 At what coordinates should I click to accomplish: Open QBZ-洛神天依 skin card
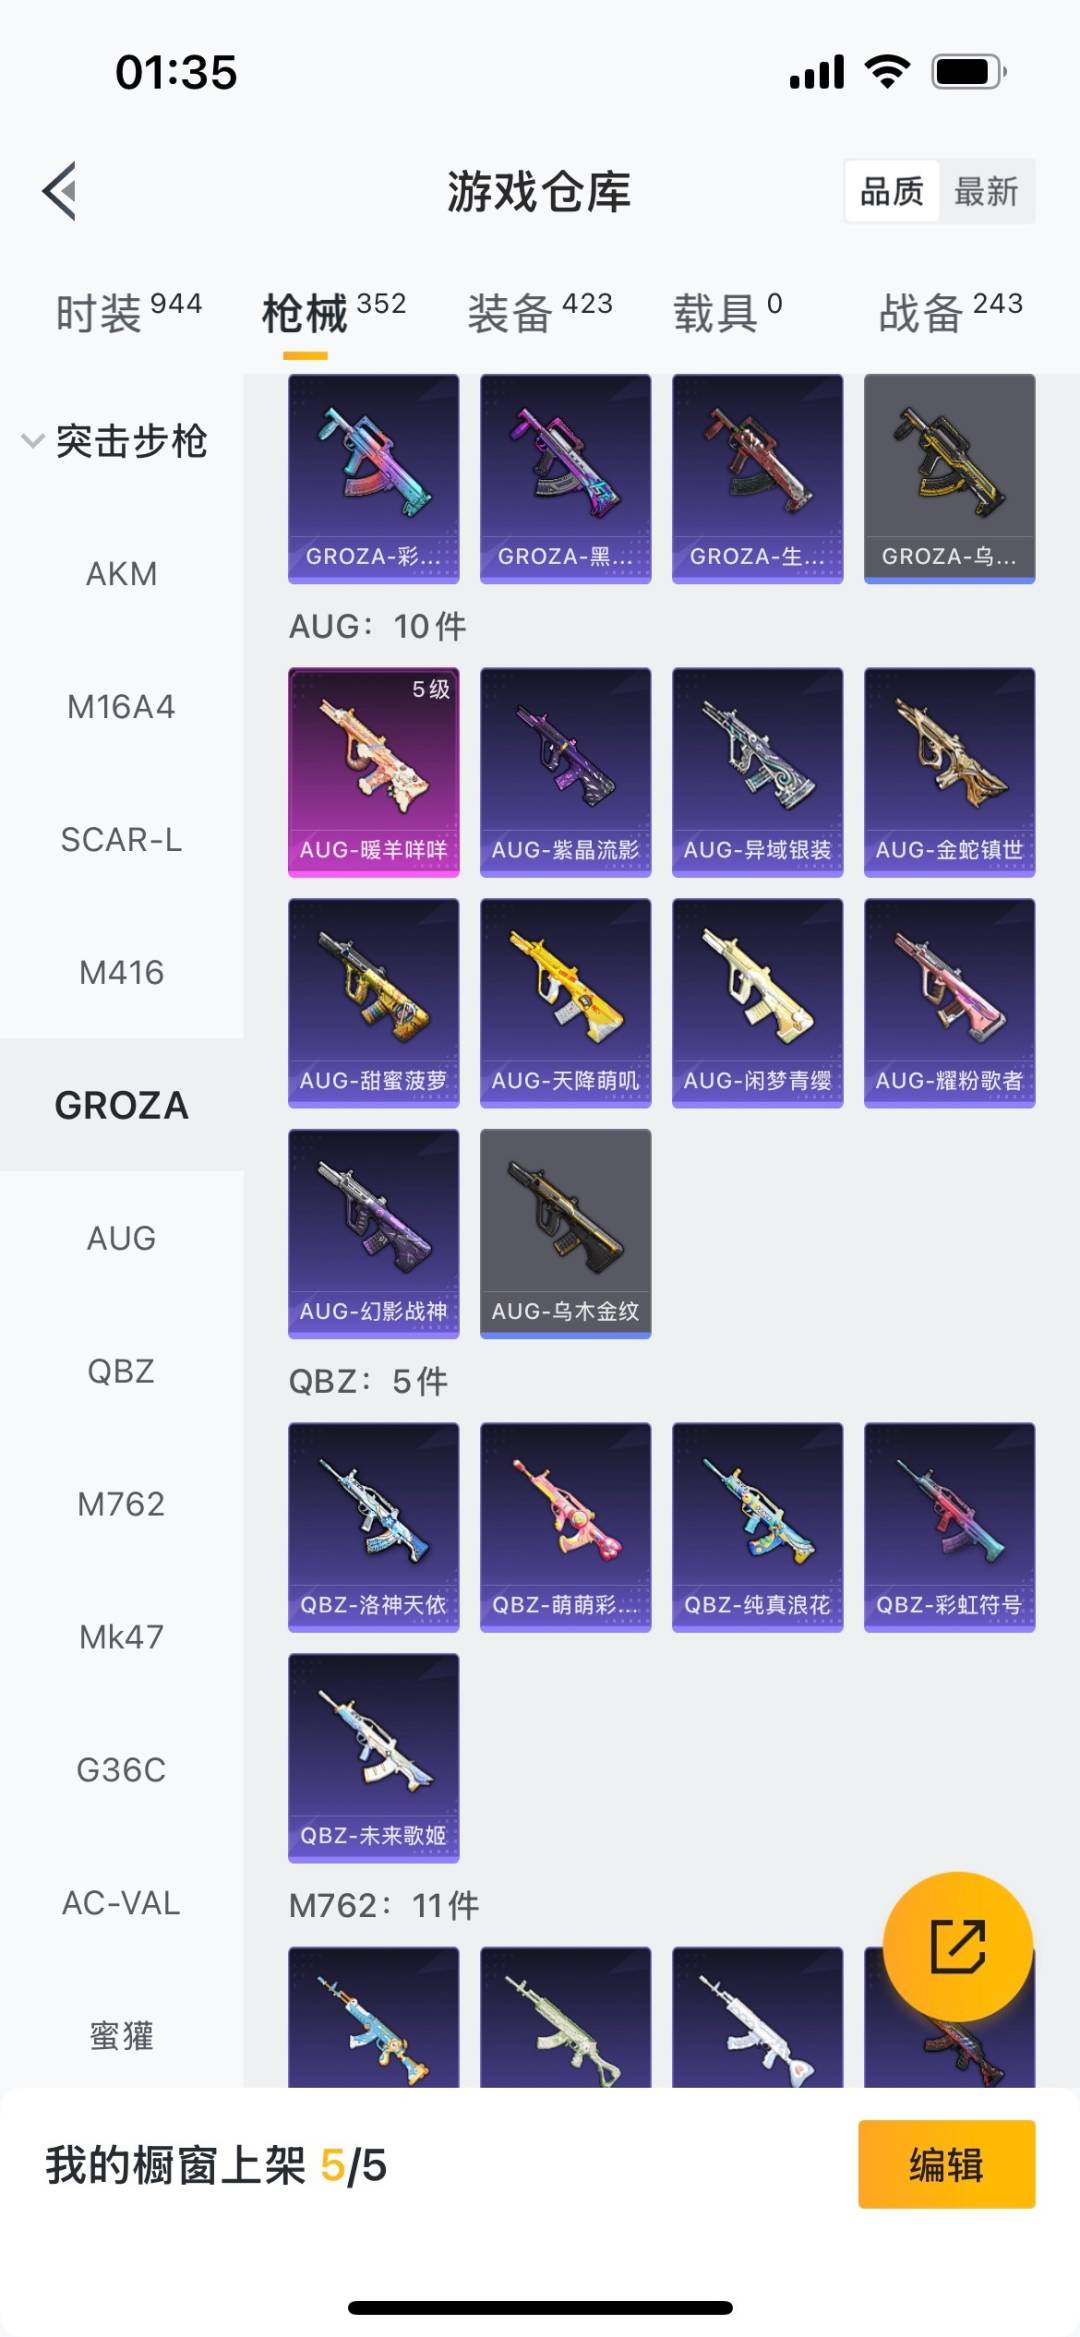(374, 1527)
